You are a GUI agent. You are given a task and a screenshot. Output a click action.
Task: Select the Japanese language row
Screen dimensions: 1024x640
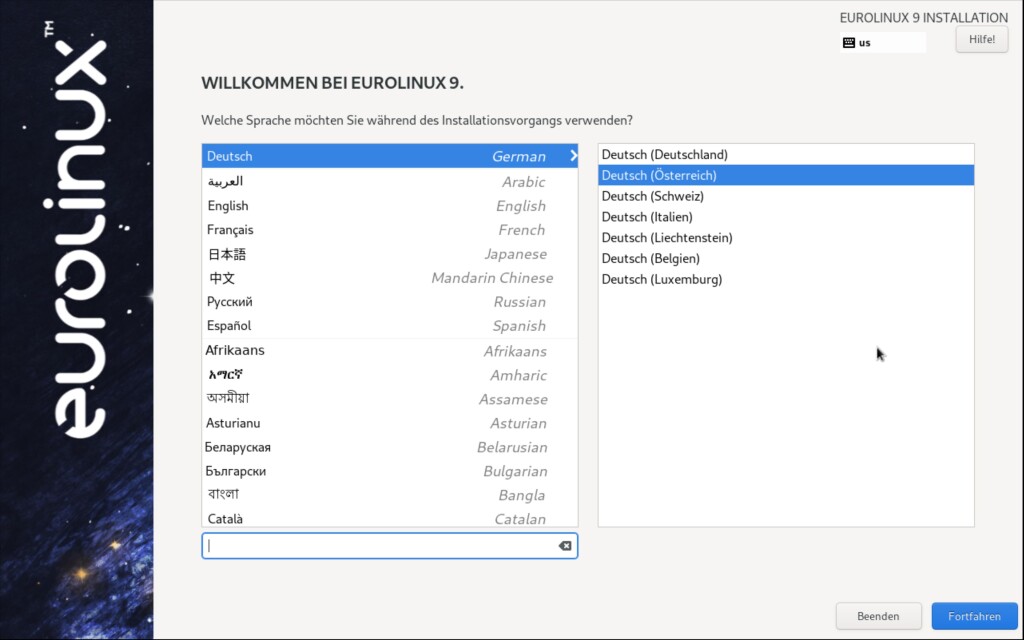tap(390, 254)
